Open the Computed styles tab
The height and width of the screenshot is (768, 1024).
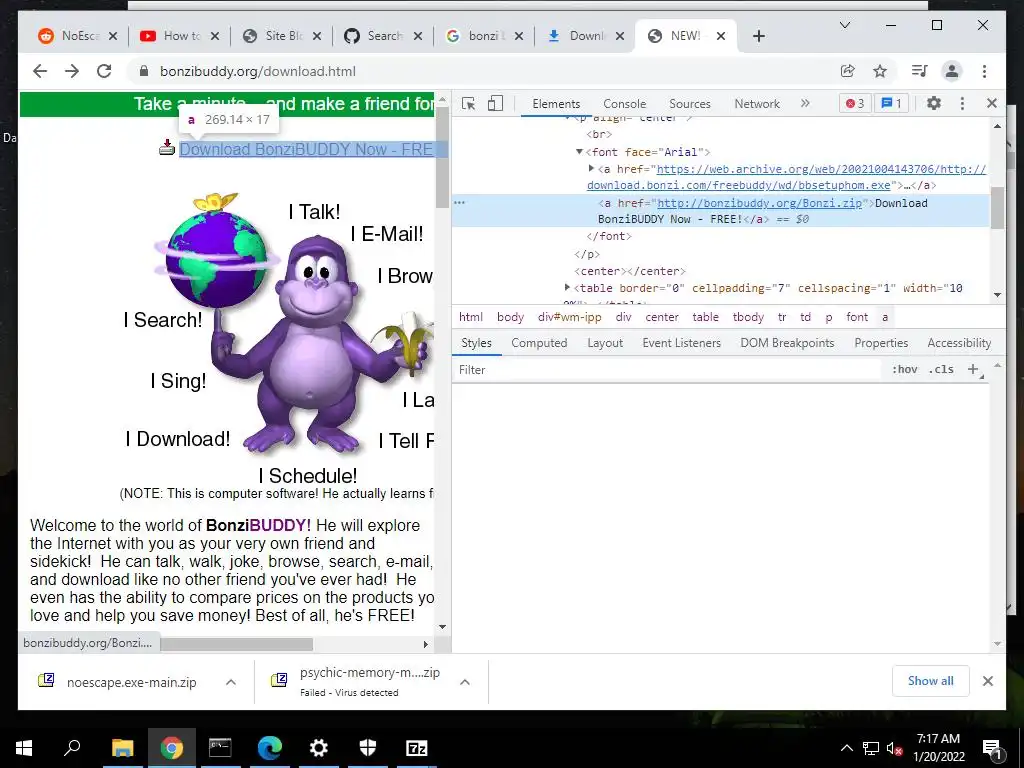pos(539,343)
